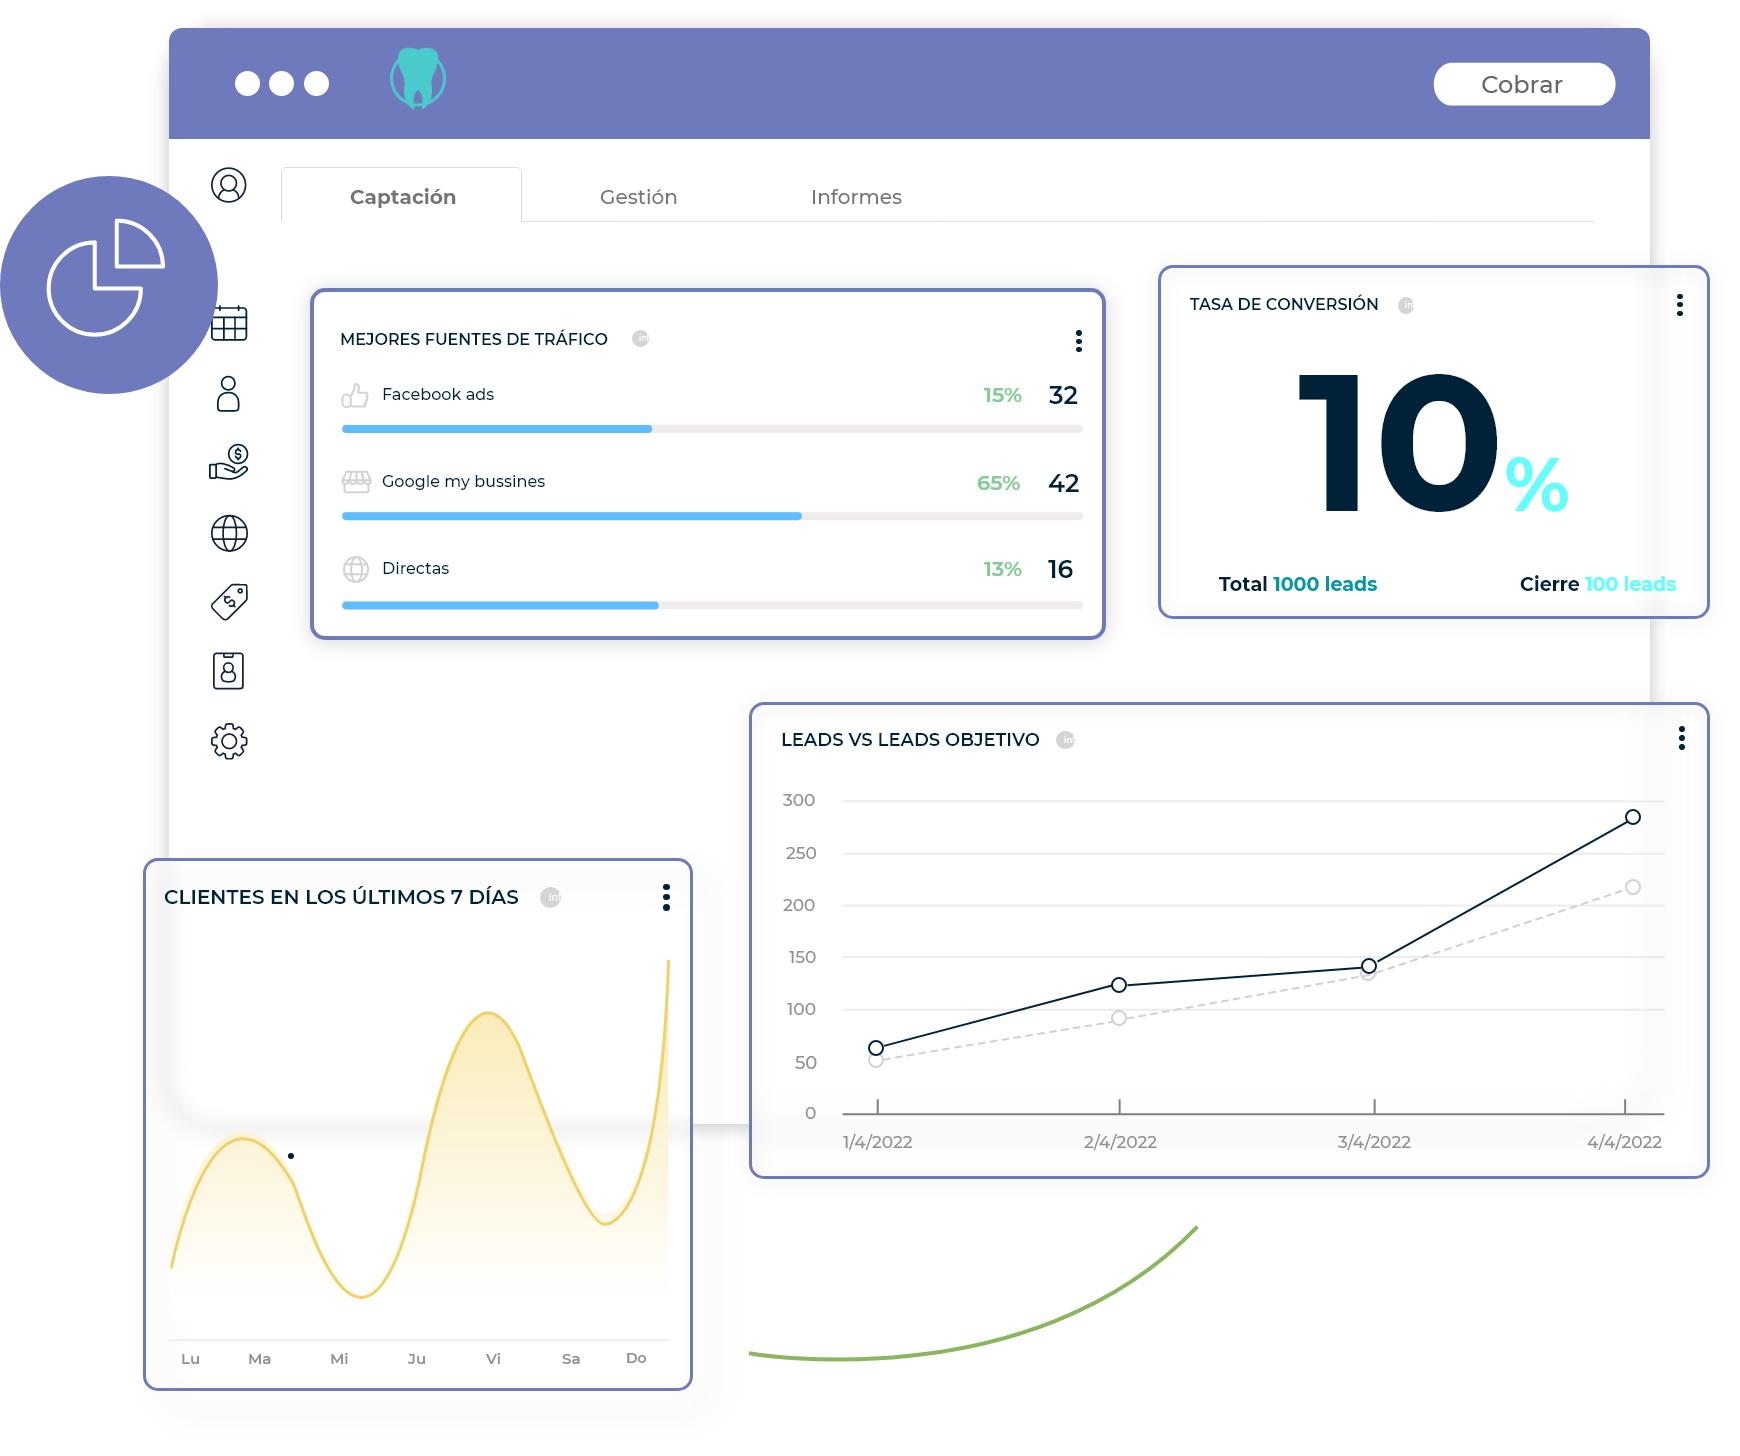Switch to the Gestión tab
This screenshot has width=1740, height=1456.
coord(638,197)
